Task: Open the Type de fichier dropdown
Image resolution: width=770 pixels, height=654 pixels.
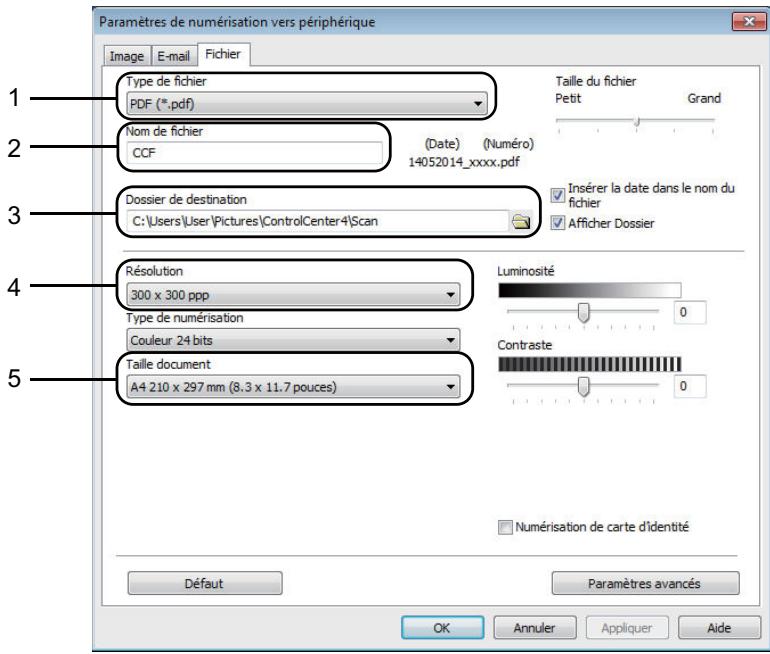Action: tap(306, 104)
